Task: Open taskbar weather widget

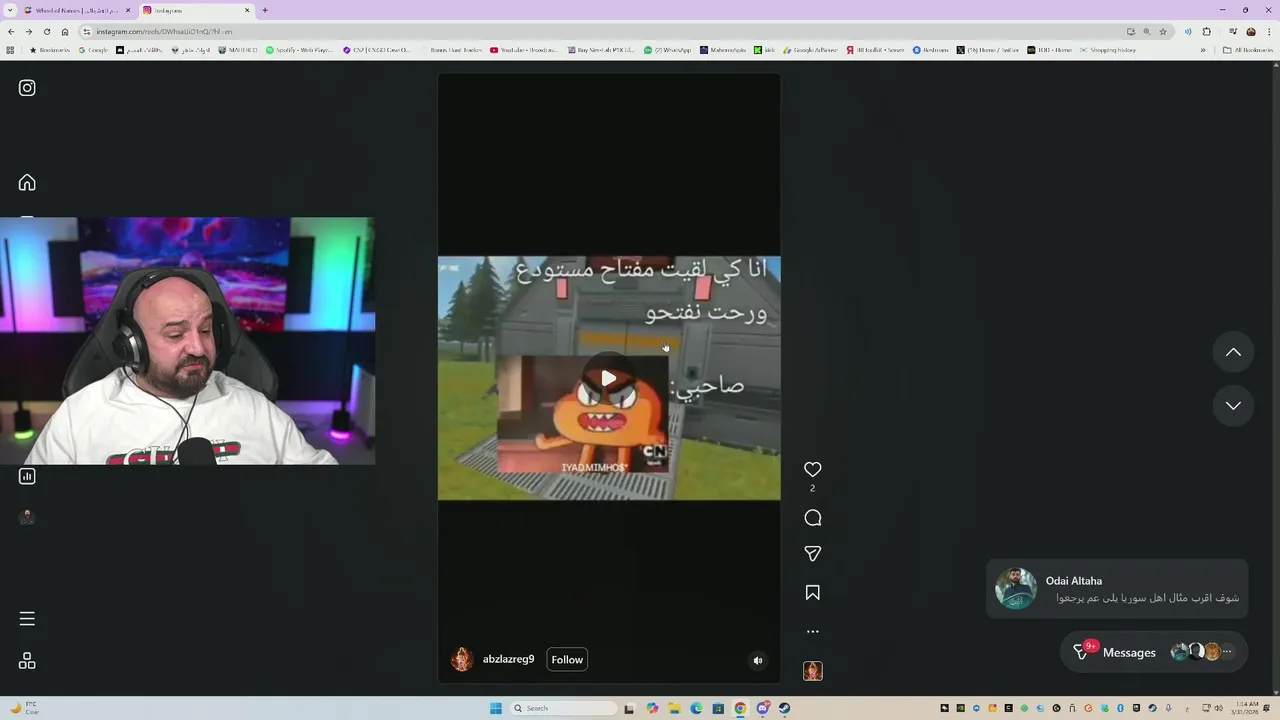Action: click(x=24, y=708)
